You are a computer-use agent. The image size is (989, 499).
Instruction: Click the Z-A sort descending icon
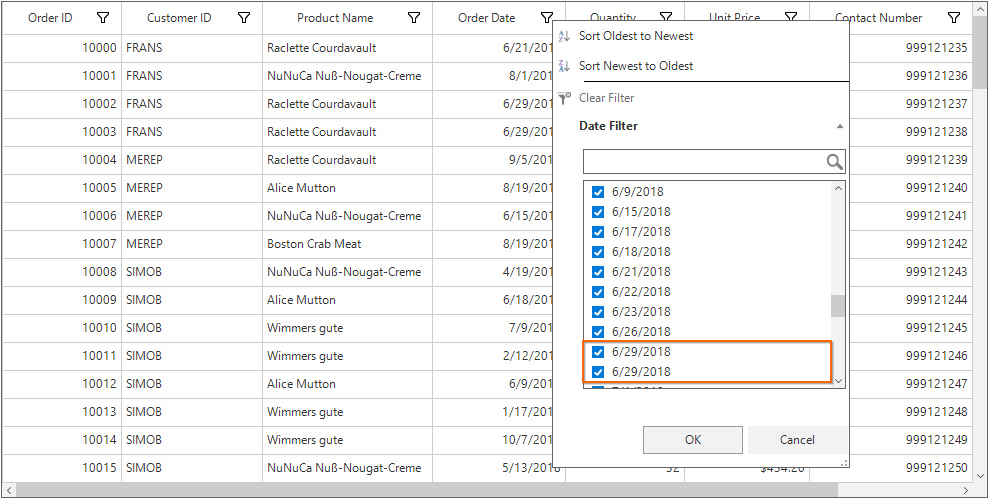coord(565,66)
